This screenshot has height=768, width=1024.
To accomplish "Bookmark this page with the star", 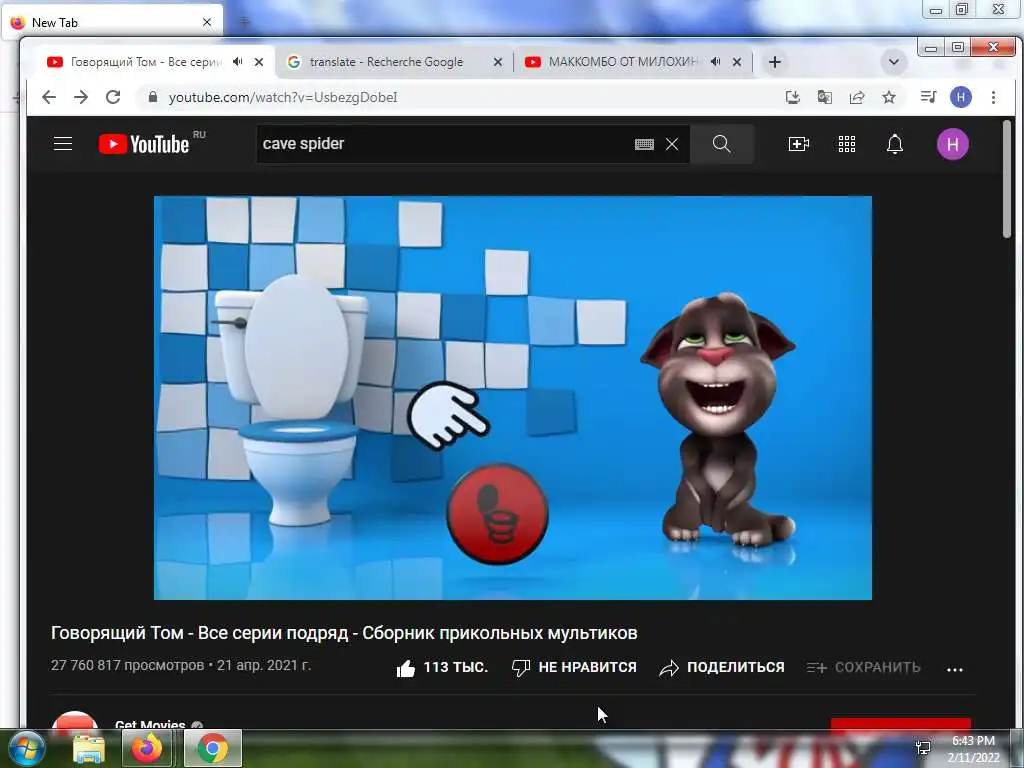I will click(889, 97).
